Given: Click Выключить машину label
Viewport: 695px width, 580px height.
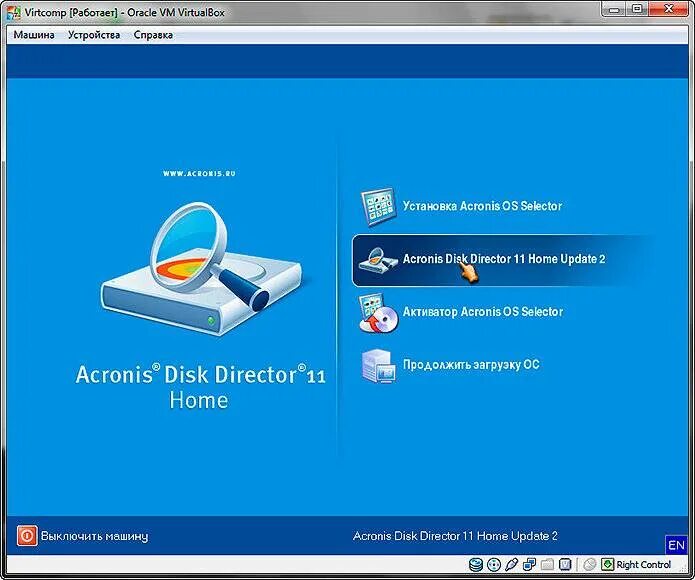Looking at the screenshot, I should (x=94, y=536).
